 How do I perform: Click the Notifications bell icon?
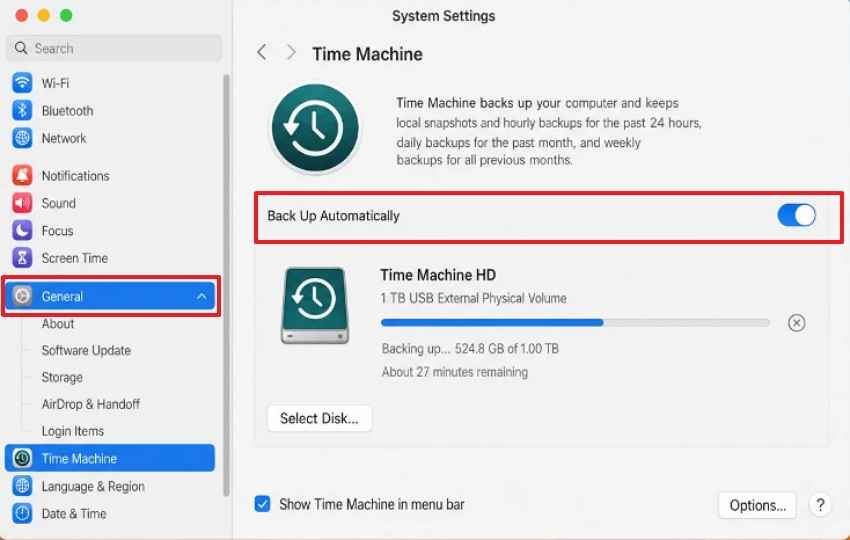(22, 176)
